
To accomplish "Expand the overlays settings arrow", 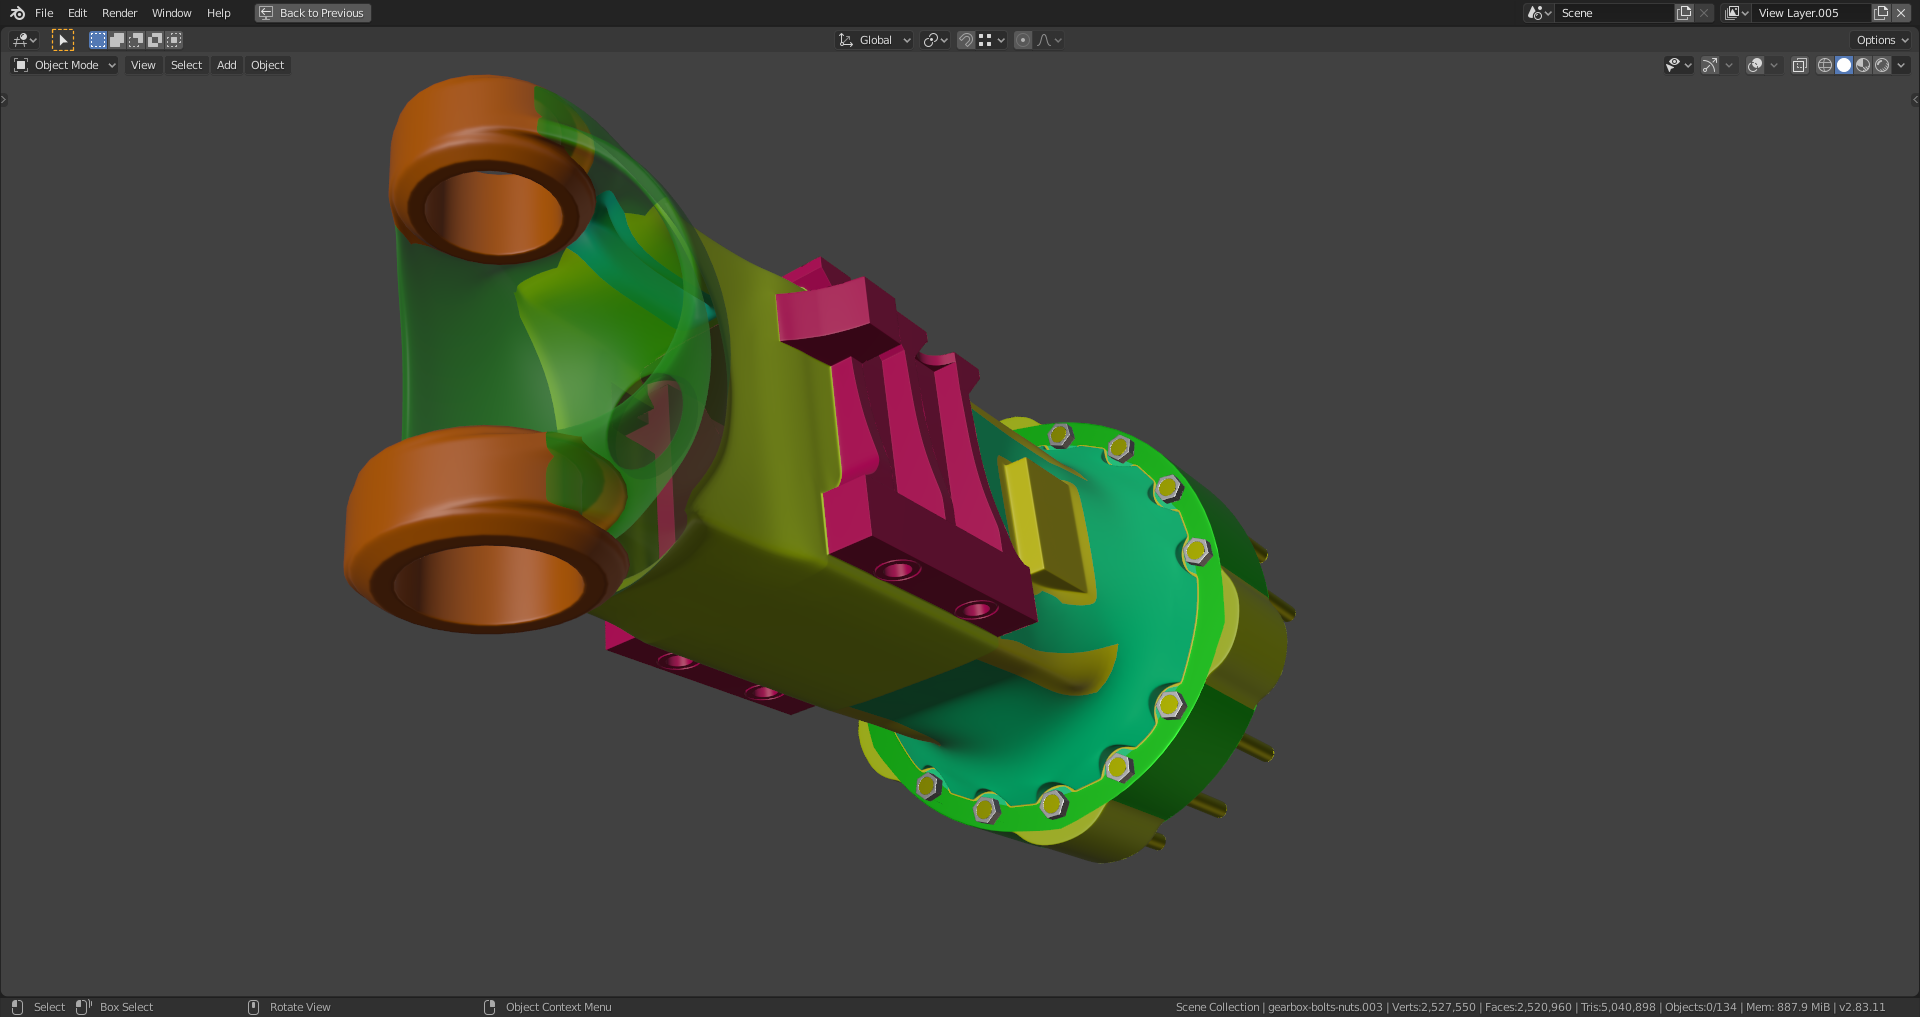I will [x=1774, y=65].
